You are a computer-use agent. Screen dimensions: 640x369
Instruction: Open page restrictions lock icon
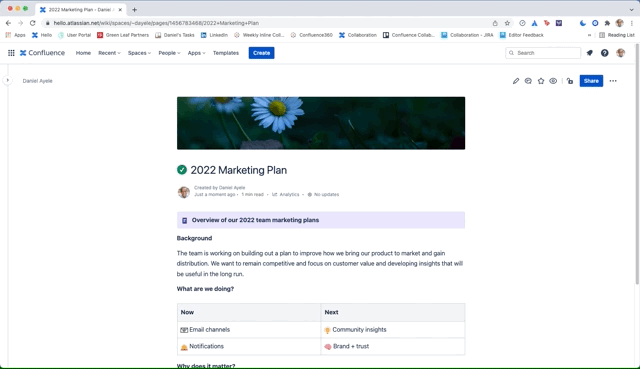coord(570,81)
